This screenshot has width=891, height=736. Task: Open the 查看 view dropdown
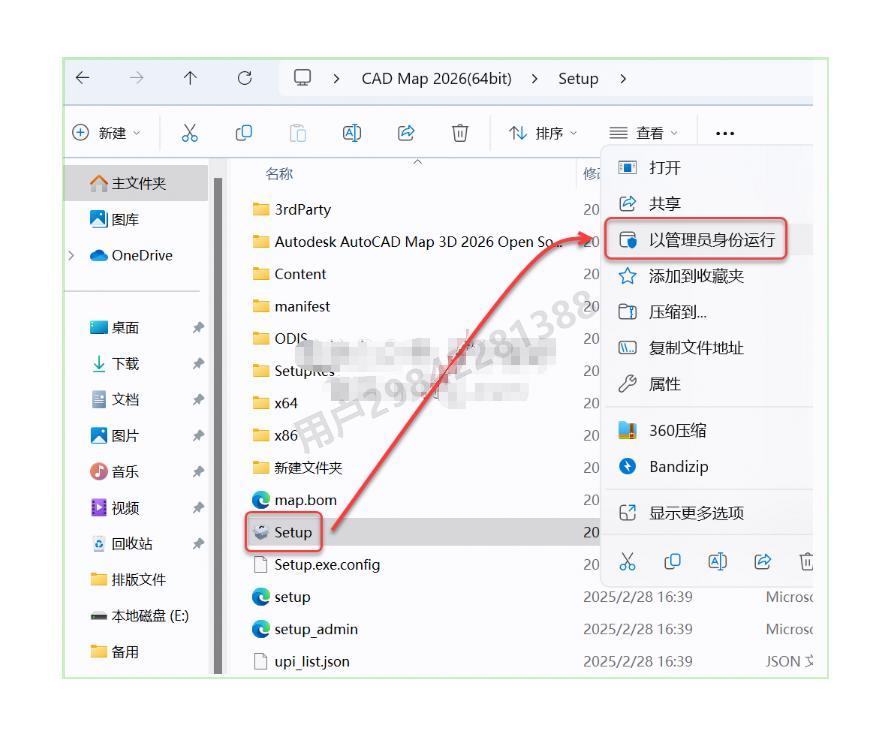[644, 133]
